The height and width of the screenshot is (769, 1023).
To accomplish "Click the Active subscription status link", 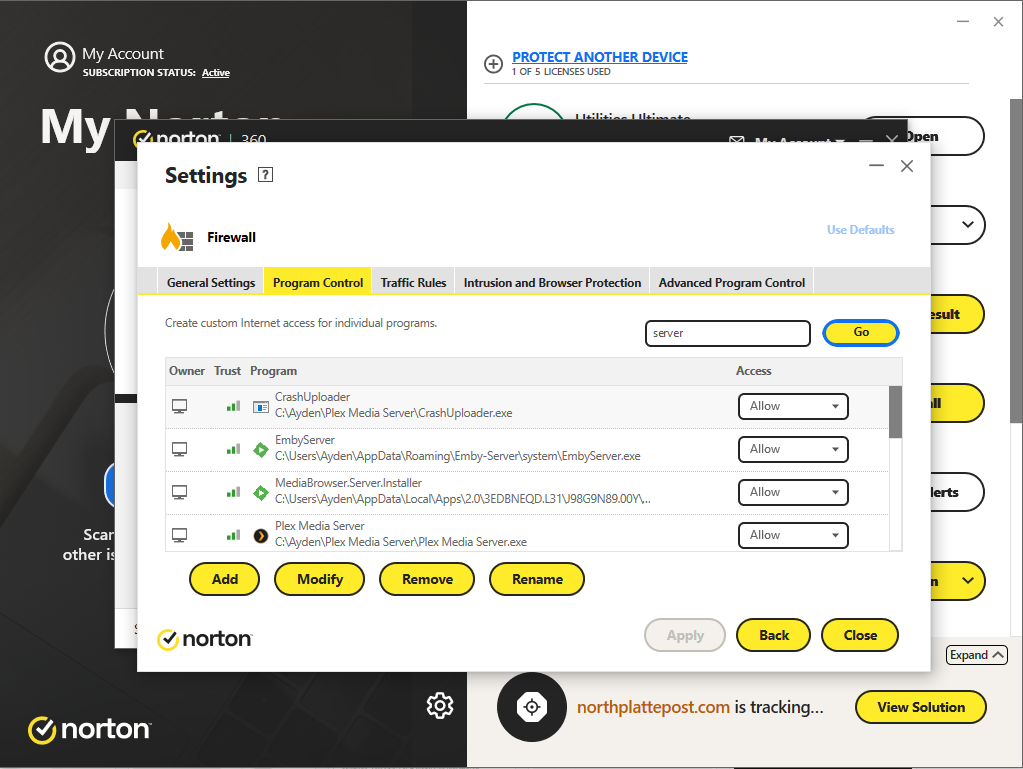I will tap(215, 72).
